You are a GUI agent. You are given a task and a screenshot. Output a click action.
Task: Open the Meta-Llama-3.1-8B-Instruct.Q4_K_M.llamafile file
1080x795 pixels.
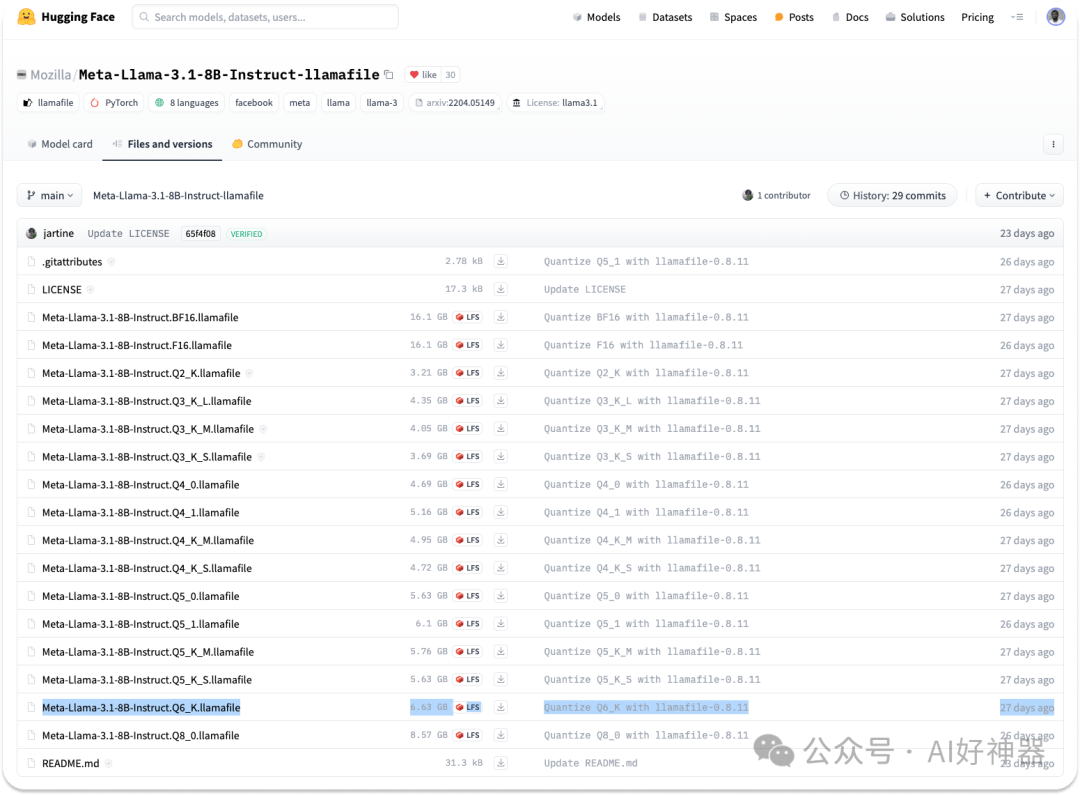[x=148, y=540]
